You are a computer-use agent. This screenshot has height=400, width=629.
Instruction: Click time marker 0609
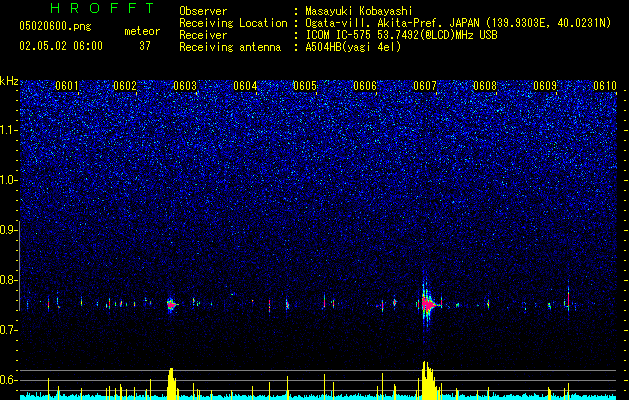coord(545,86)
